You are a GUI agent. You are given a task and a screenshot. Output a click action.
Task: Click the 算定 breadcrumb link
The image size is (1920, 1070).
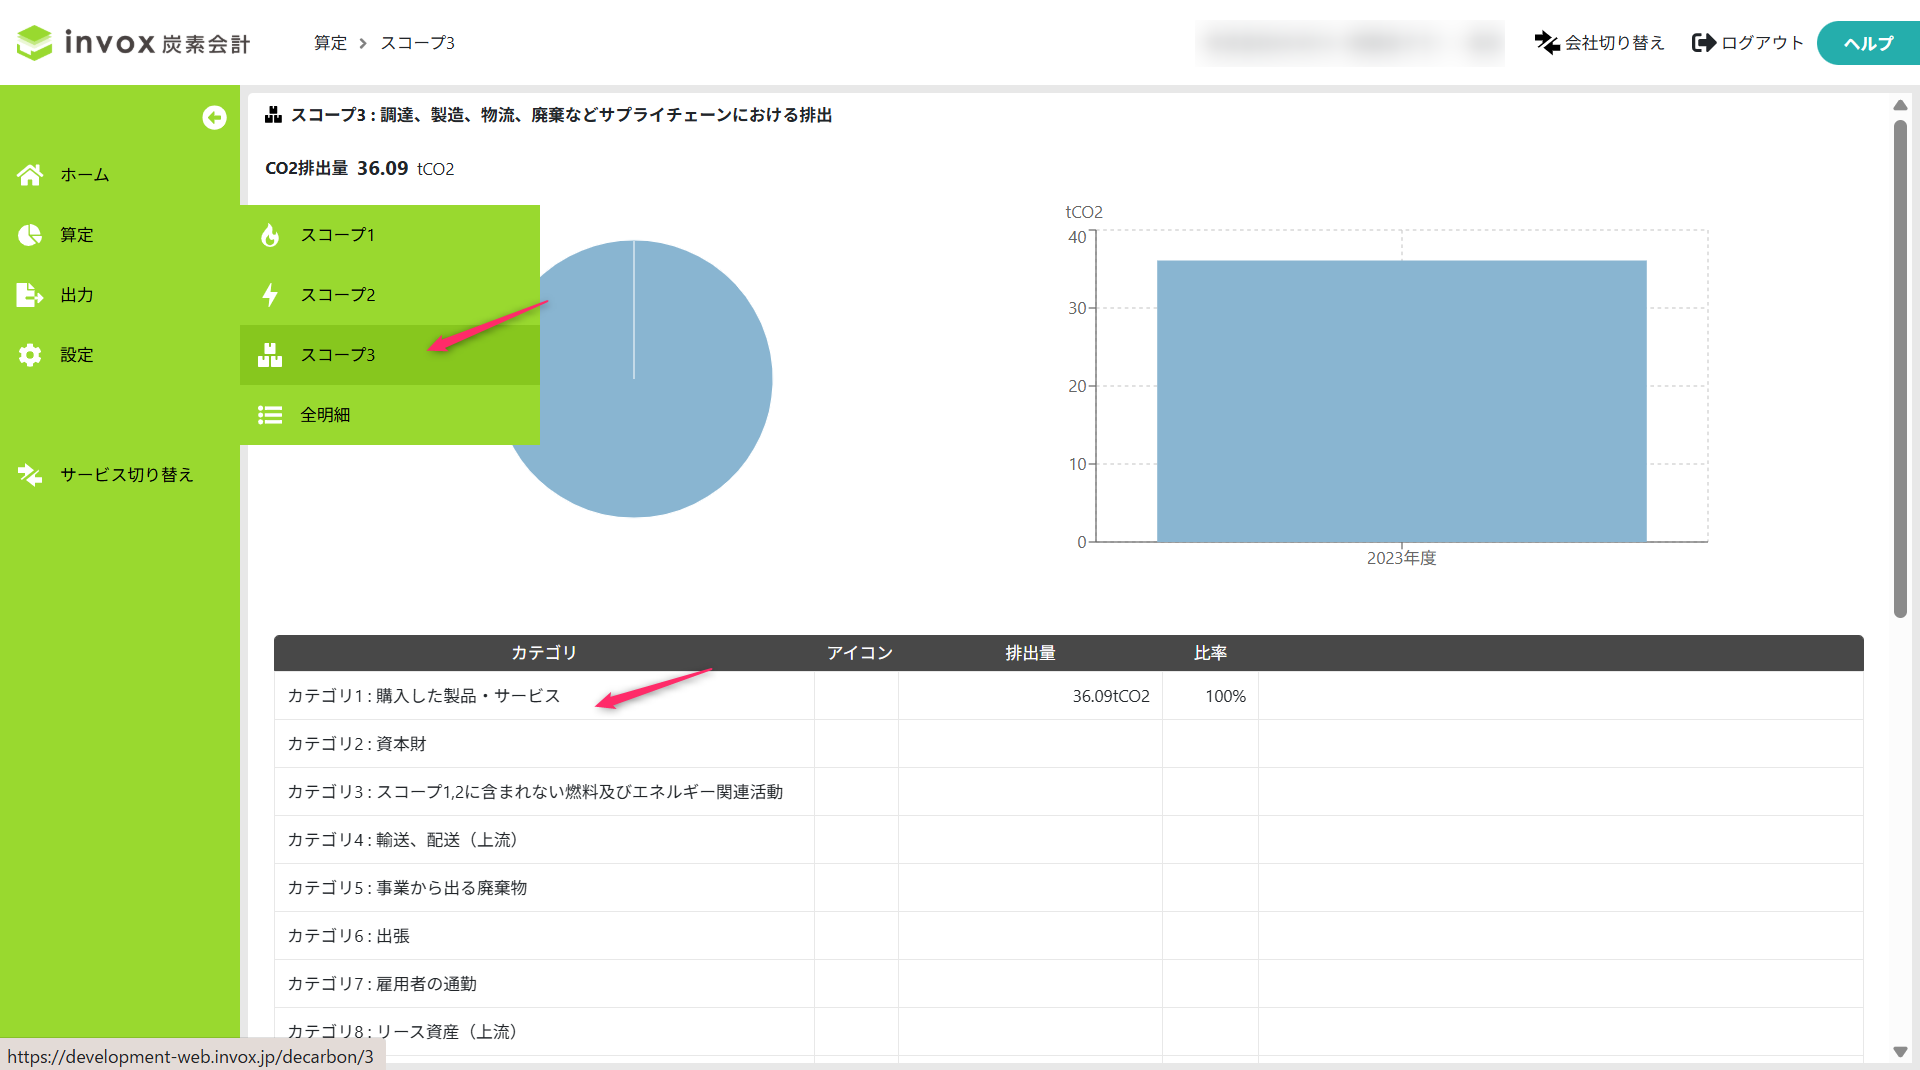click(x=330, y=43)
